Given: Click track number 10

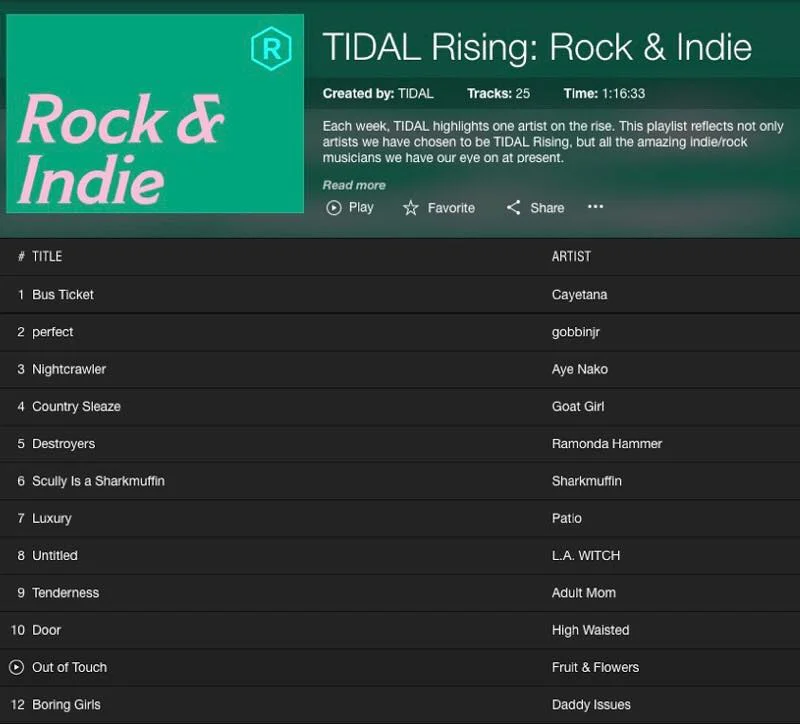Looking at the screenshot, I should 18,630.
